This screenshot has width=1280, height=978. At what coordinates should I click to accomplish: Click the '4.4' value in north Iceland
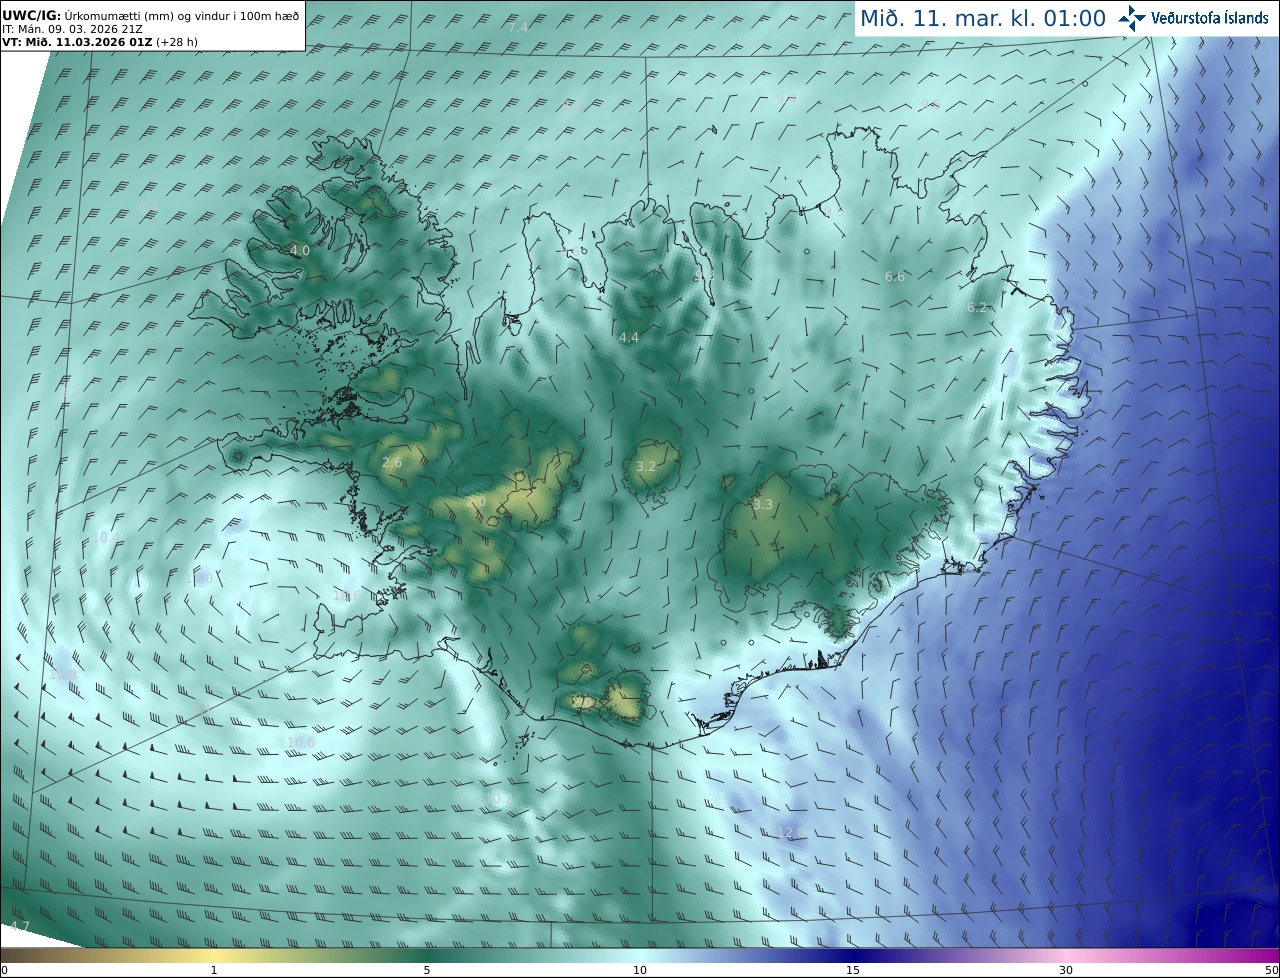(628, 338)
